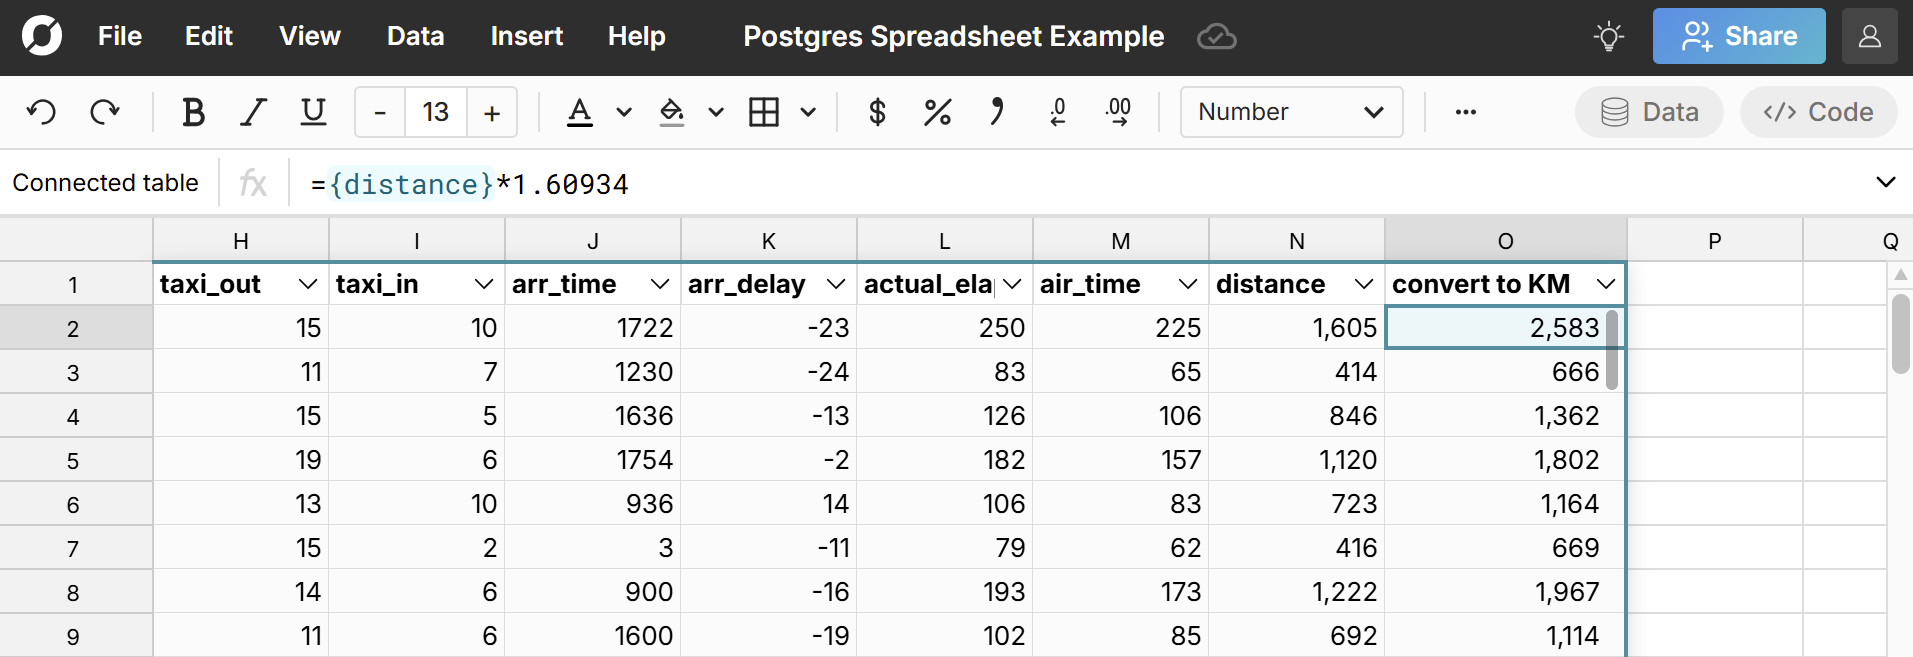This screenshot has height=657, width=1913.
Task: Open the Code panel button
Action: pyautogui.click(x=1818, y=112)
